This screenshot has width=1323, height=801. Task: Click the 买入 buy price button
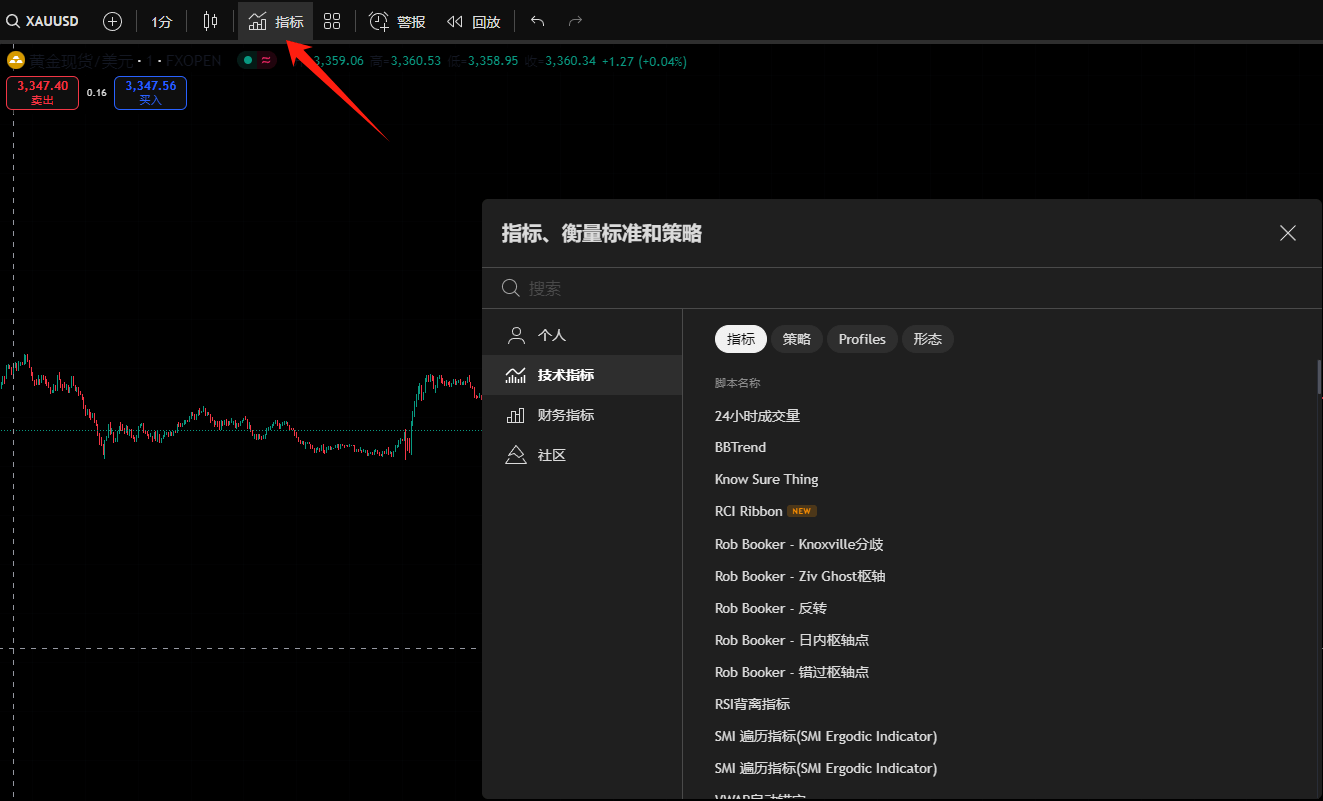[x=150, y=92]
